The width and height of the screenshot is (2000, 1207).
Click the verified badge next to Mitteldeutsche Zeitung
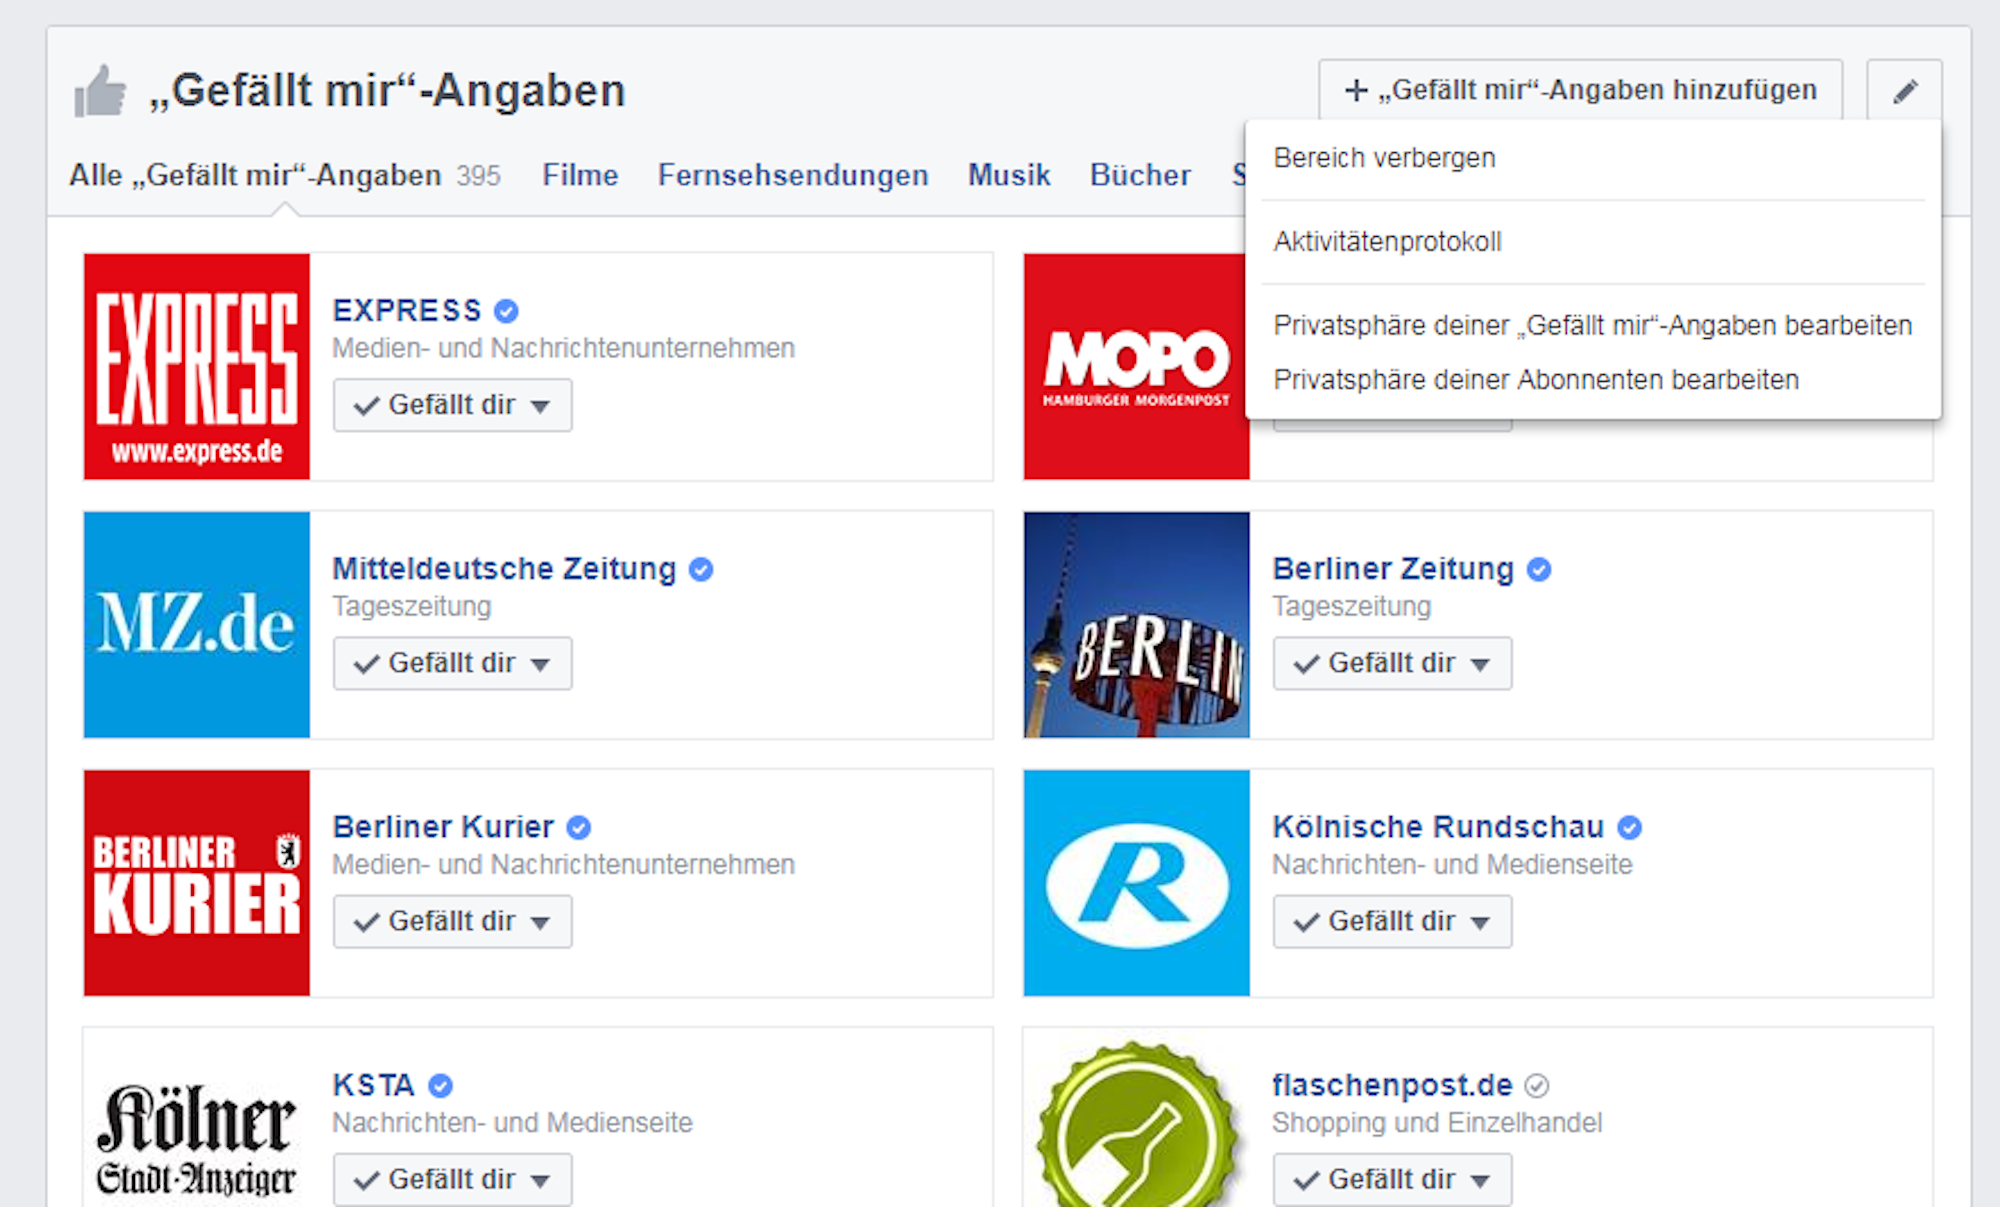(701, 568)
